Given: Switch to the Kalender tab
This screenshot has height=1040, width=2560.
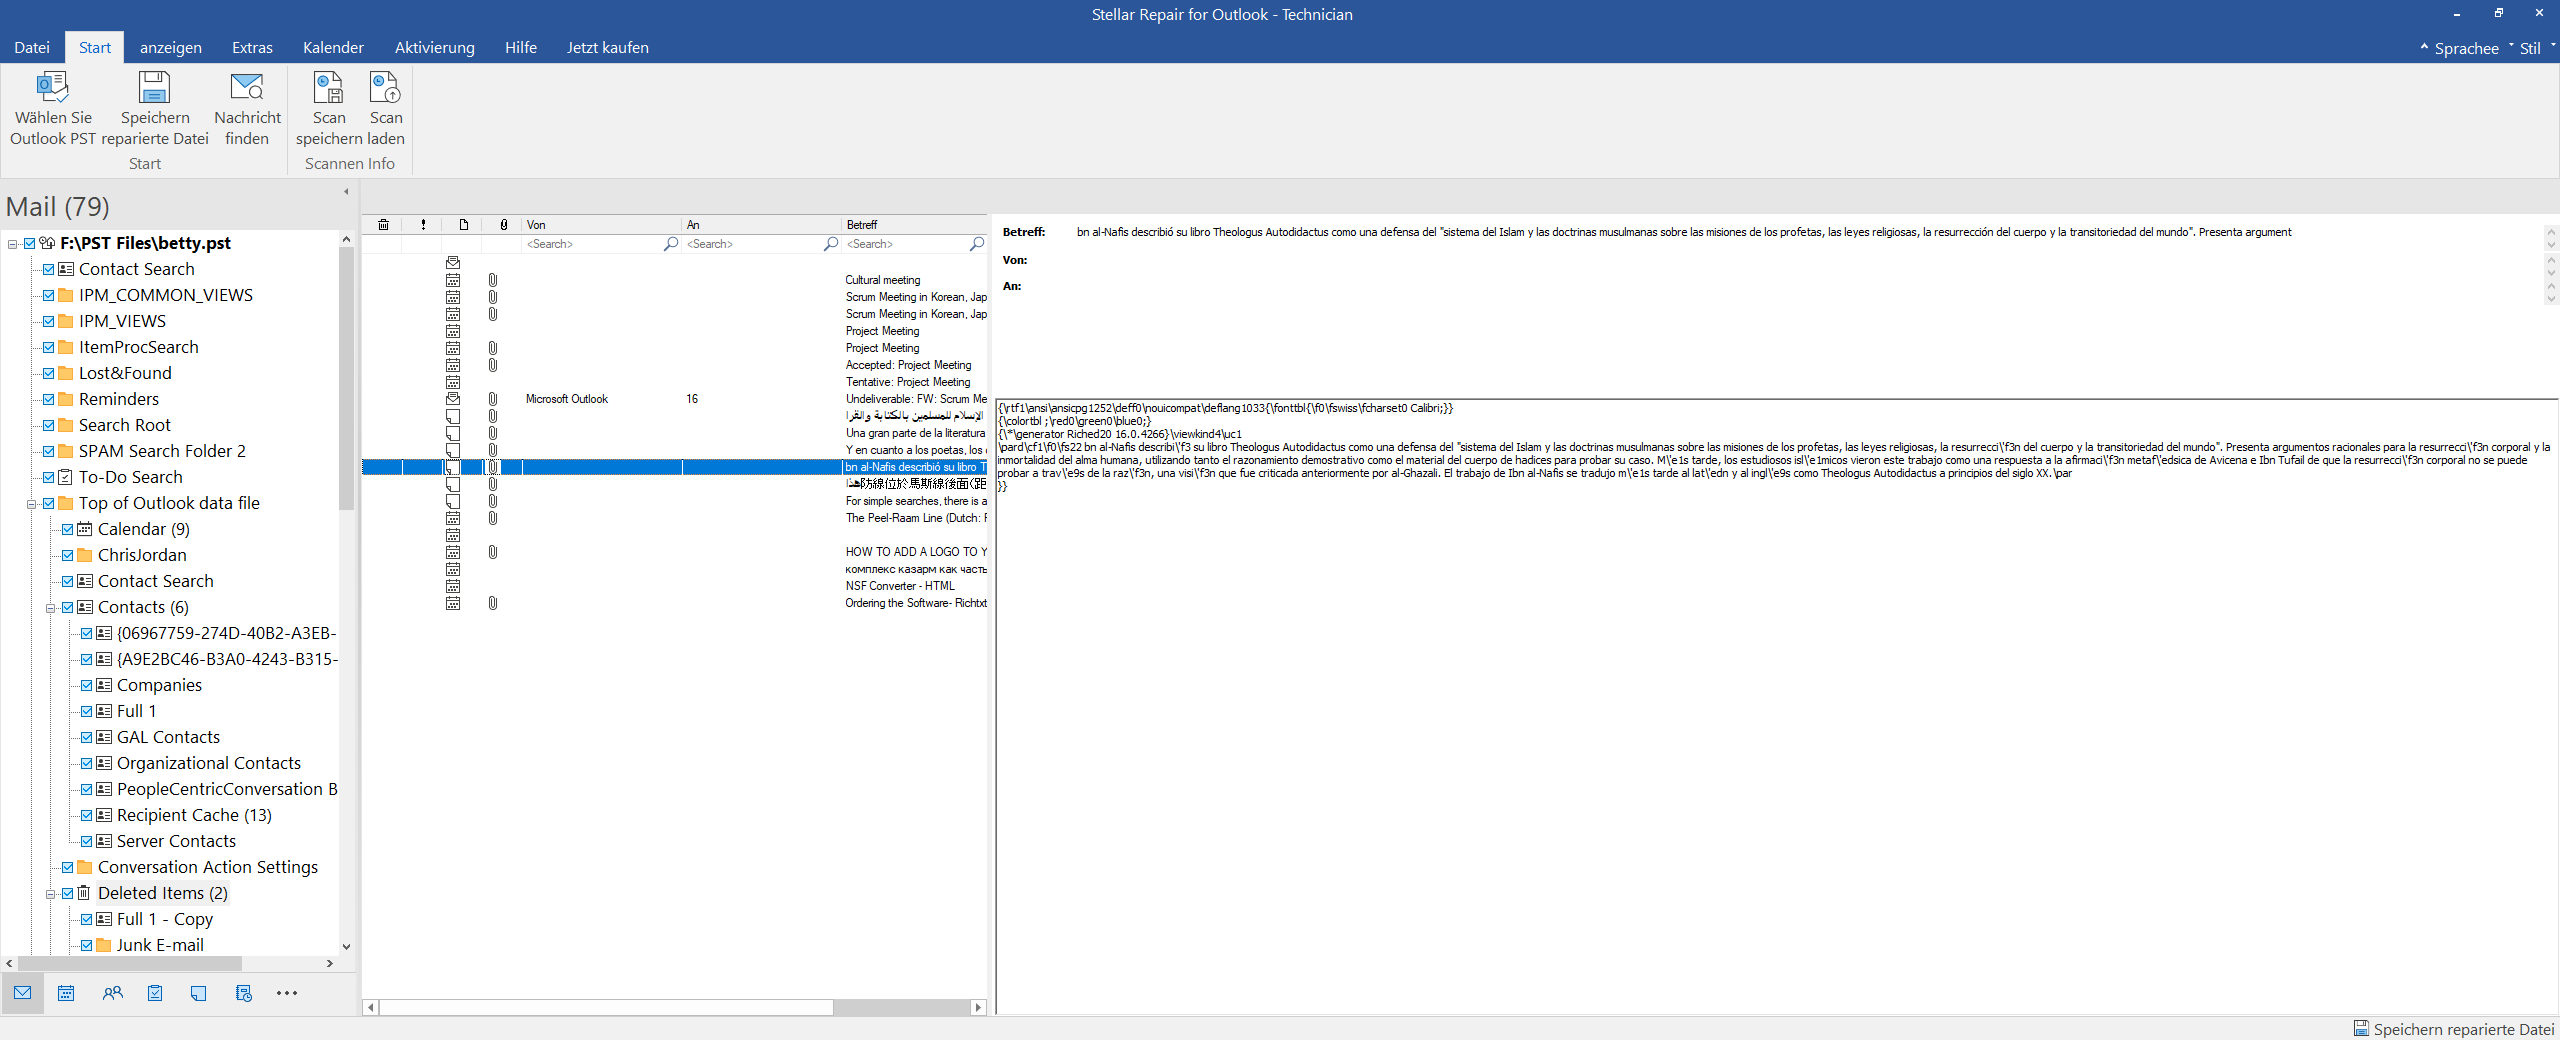Looking at the screenshot, I should 333,48.
